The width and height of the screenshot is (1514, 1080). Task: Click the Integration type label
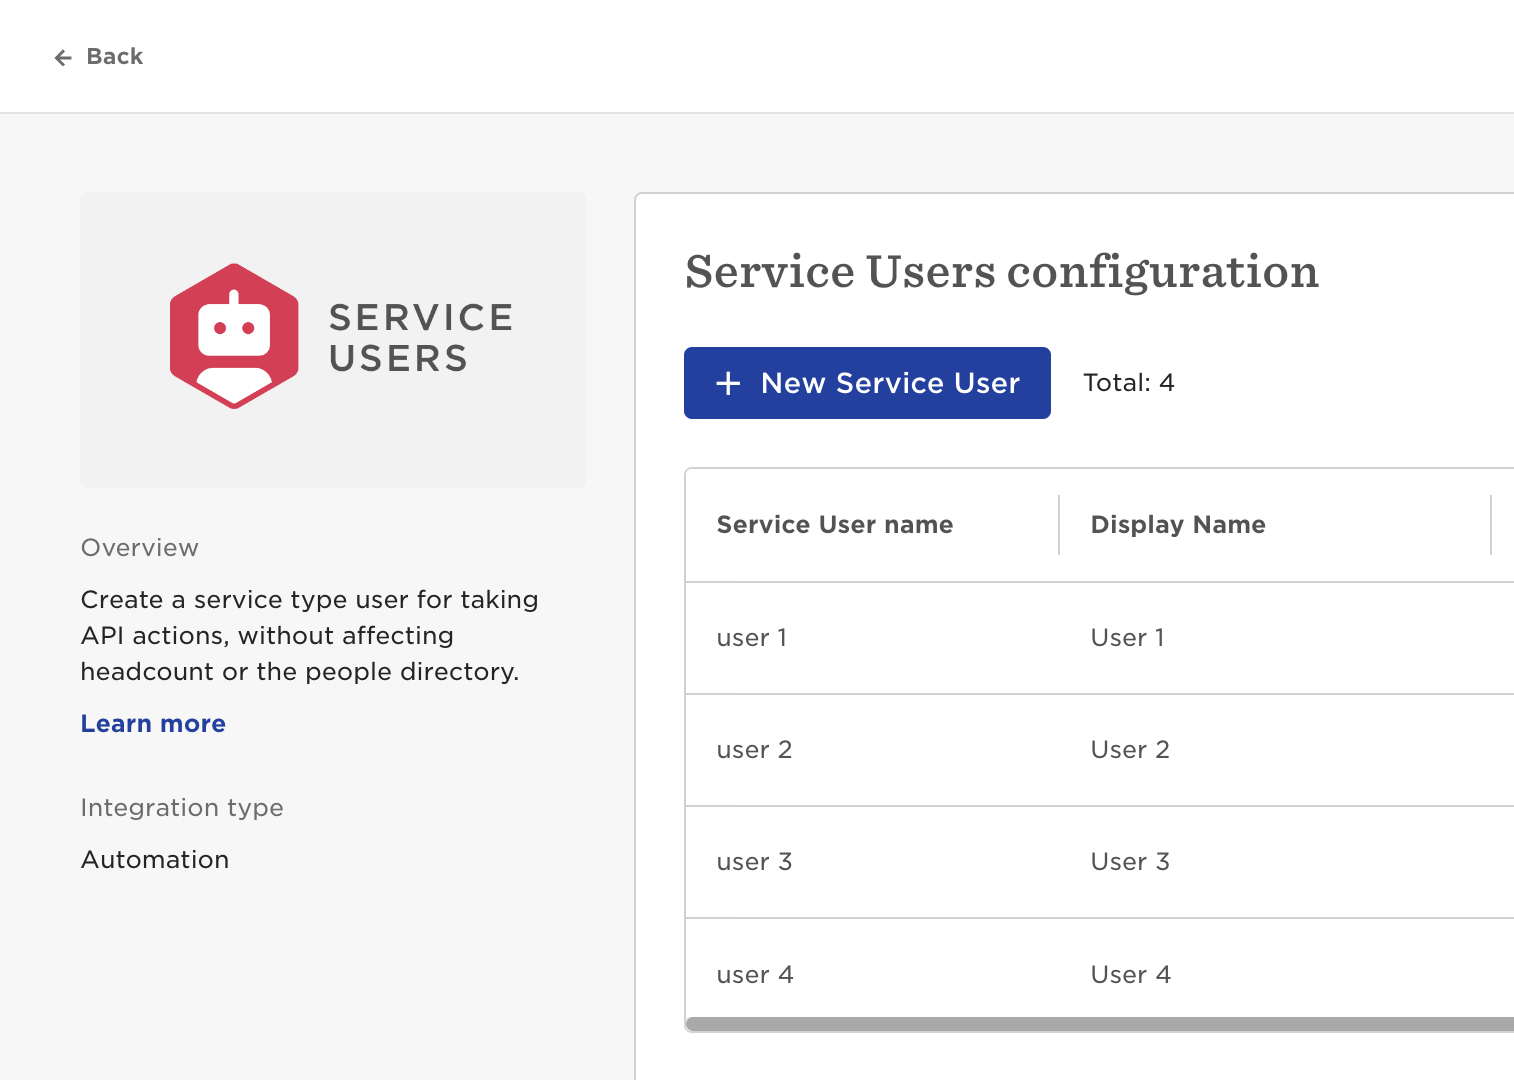point(182,808)
